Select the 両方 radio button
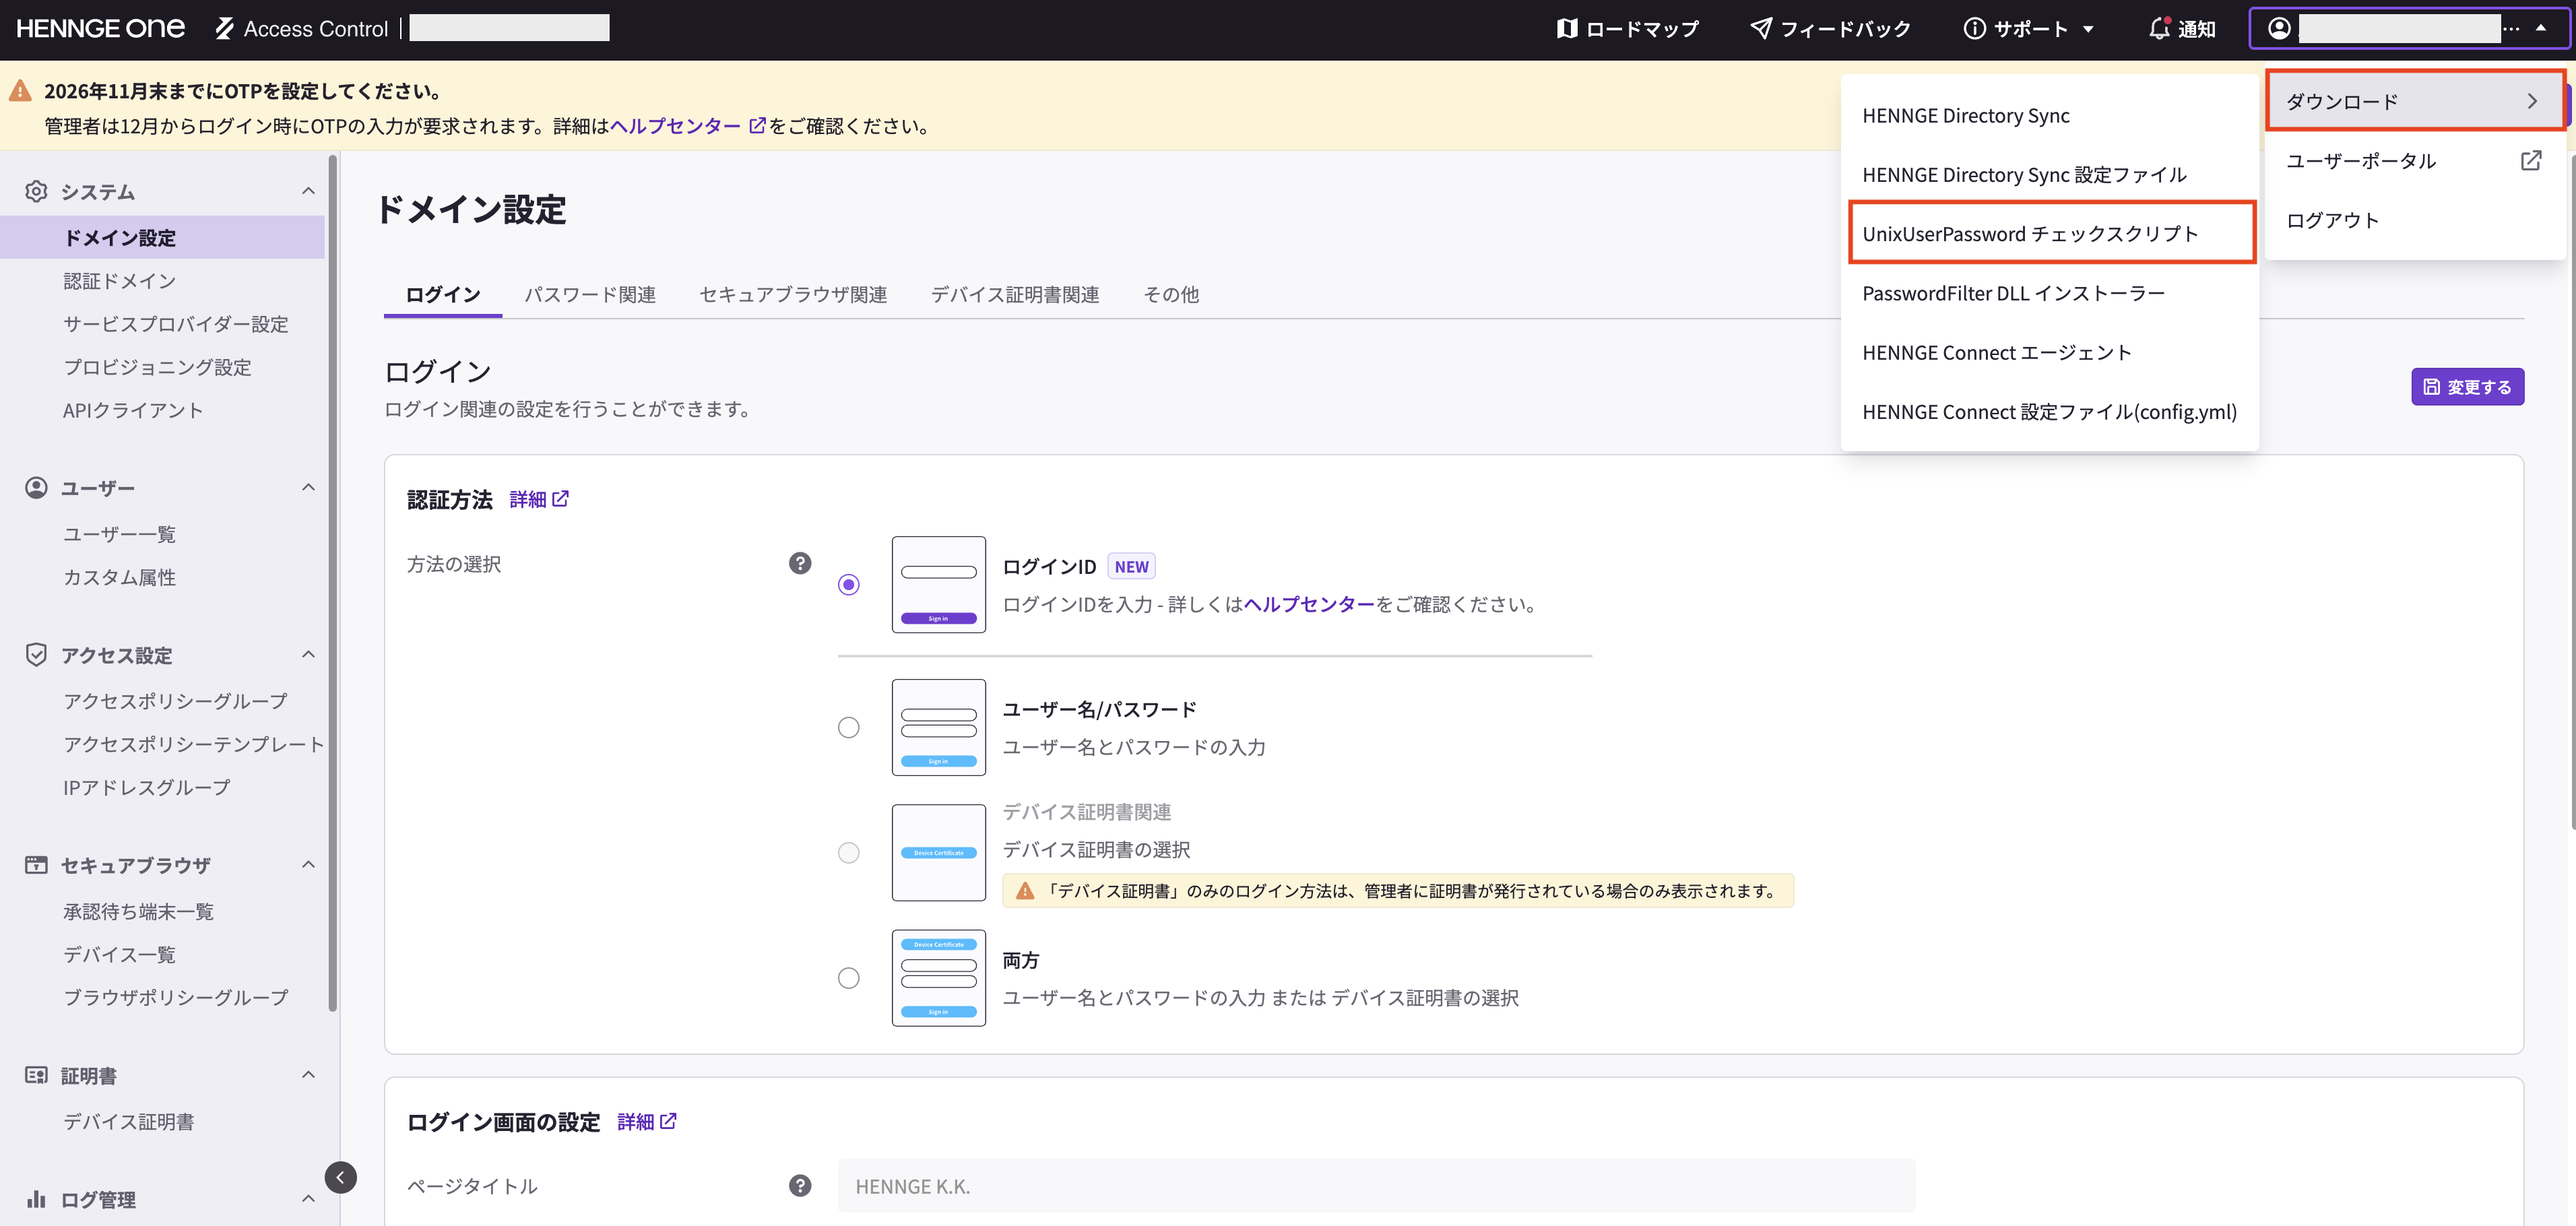Image resolution: width=2576 pixels, height=1226 pixels. click(848, 977)
